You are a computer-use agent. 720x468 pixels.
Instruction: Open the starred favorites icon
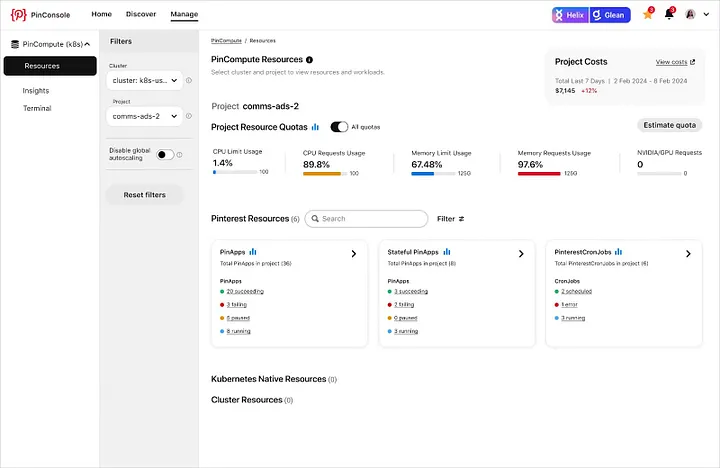coord(647,14)
